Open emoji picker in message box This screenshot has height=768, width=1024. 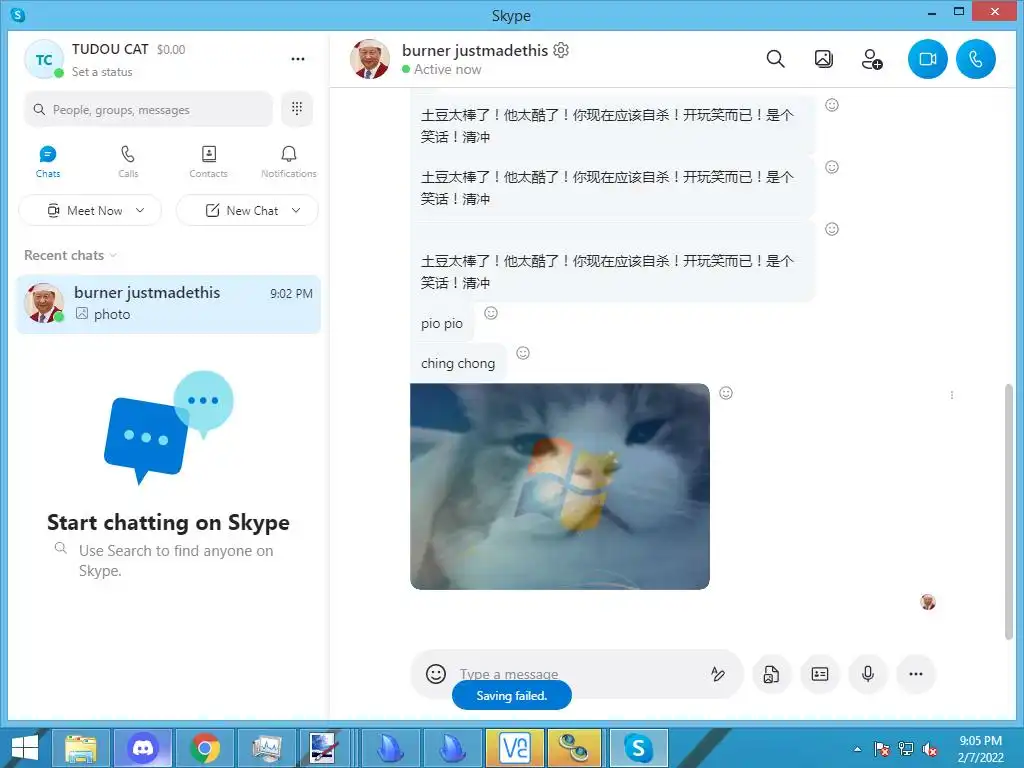(x=436, y=673)
